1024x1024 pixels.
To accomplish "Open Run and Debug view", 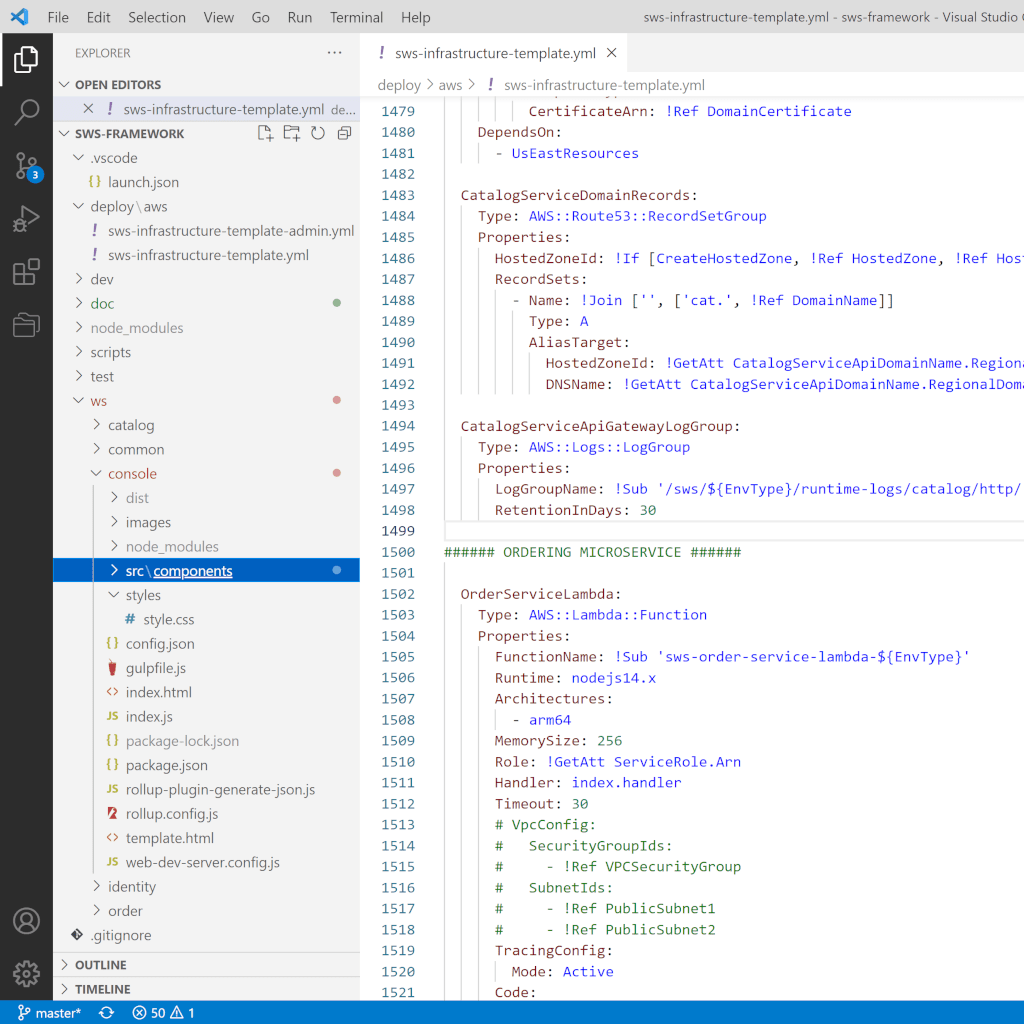I will point(26,219).
